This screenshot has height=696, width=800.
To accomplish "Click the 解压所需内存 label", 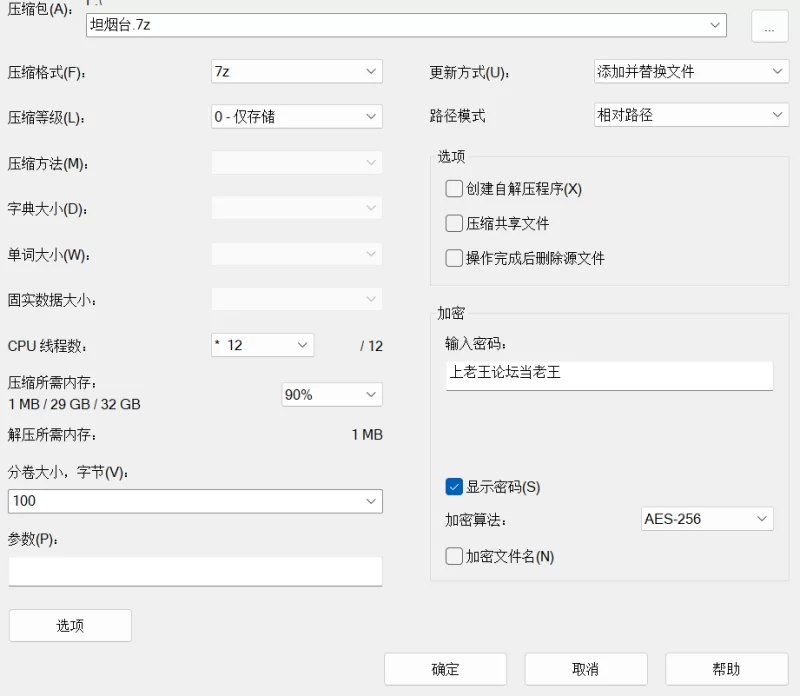I will click(x=52, y=435).
